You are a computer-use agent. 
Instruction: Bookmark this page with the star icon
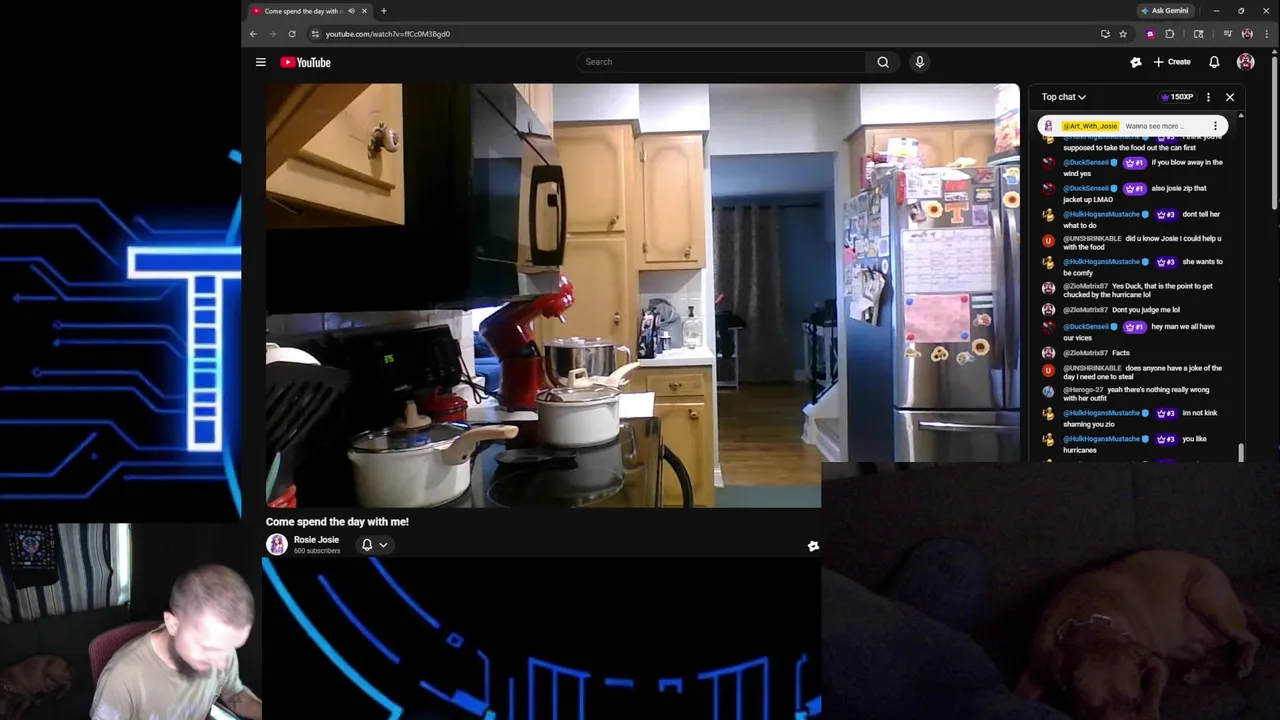(x=1123, y=34)
